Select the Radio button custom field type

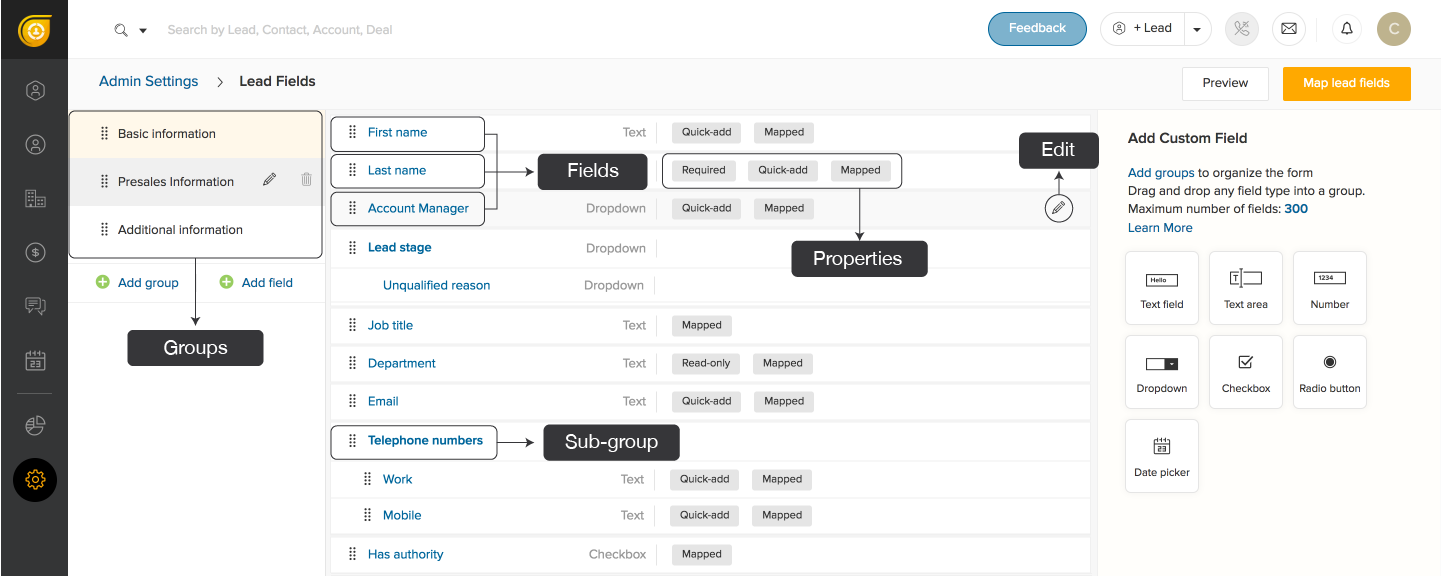(x=1330, y=372)
